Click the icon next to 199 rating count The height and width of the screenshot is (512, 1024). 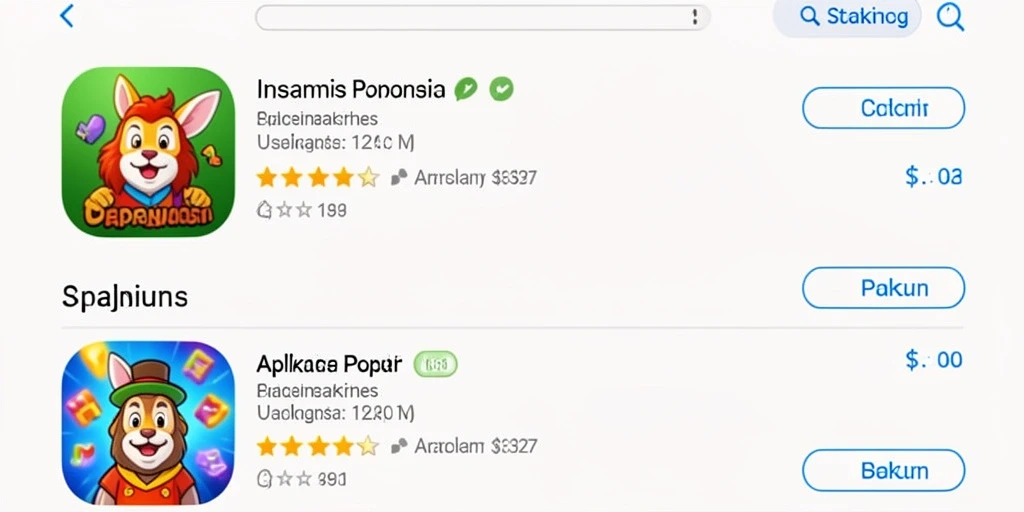click(264, 210)
